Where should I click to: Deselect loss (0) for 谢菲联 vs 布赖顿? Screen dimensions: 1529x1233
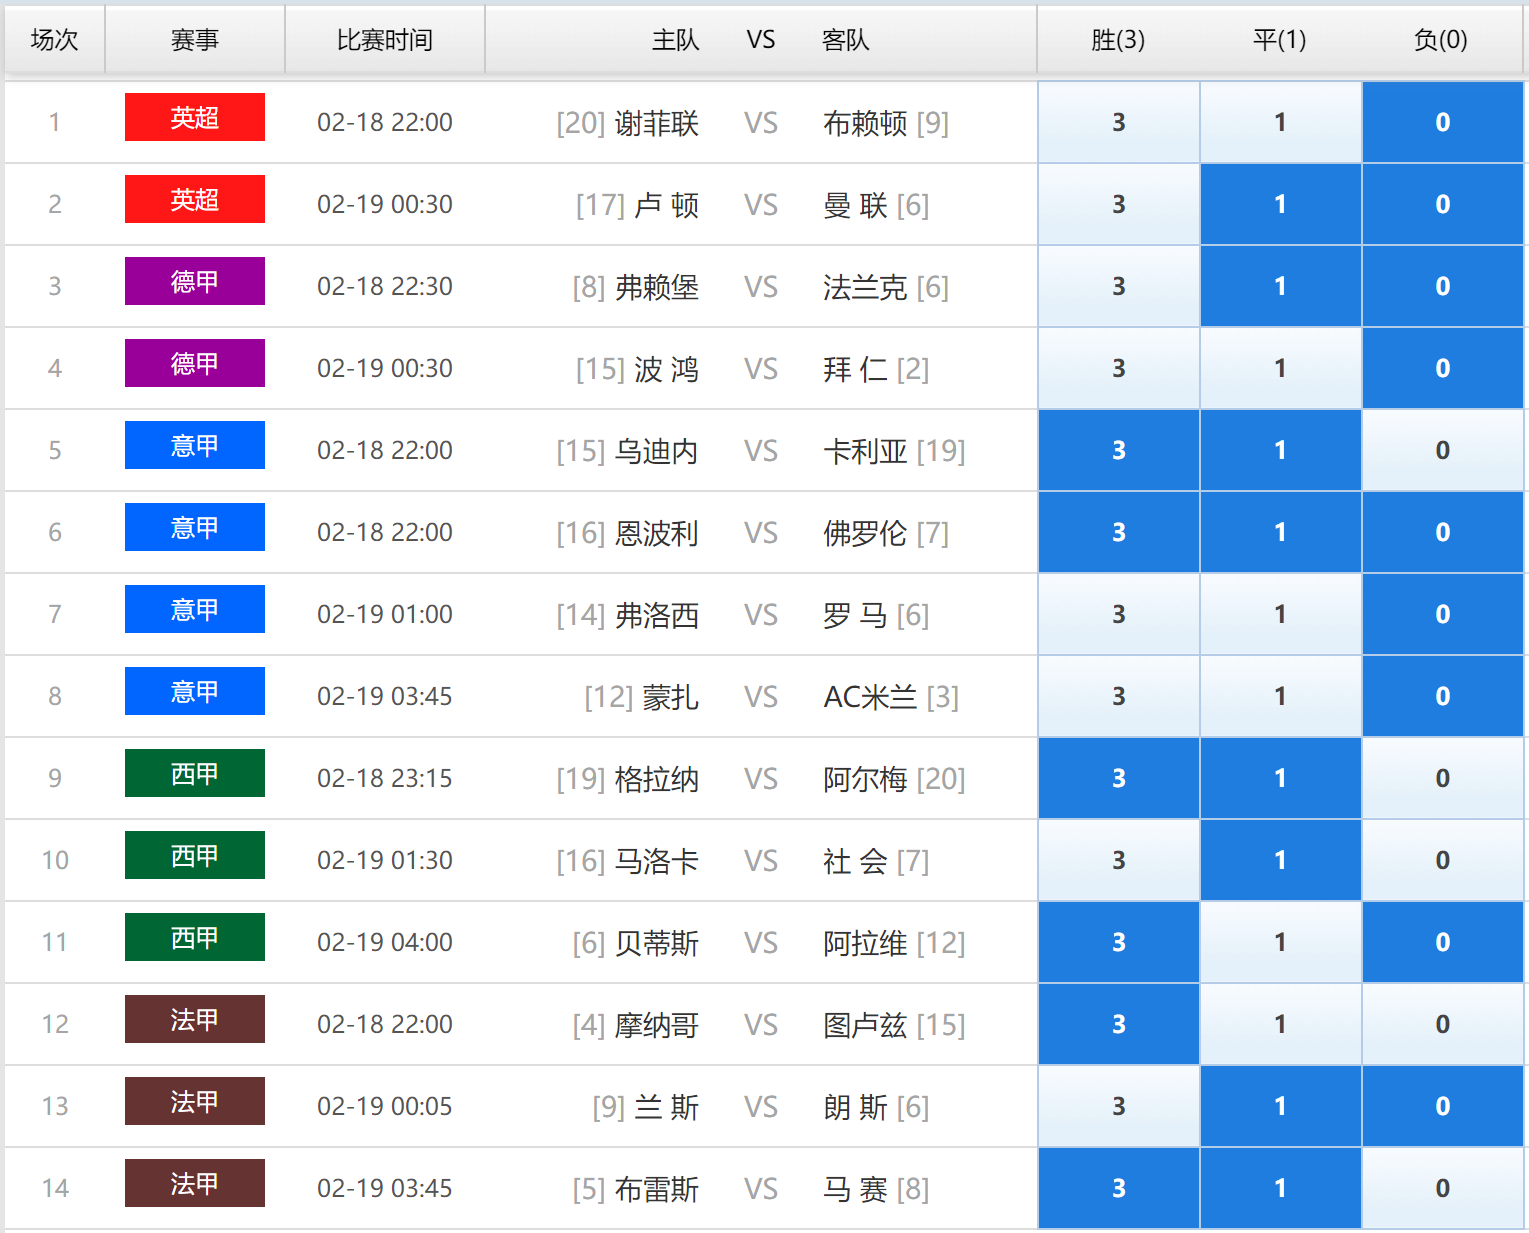point(1443,122)
